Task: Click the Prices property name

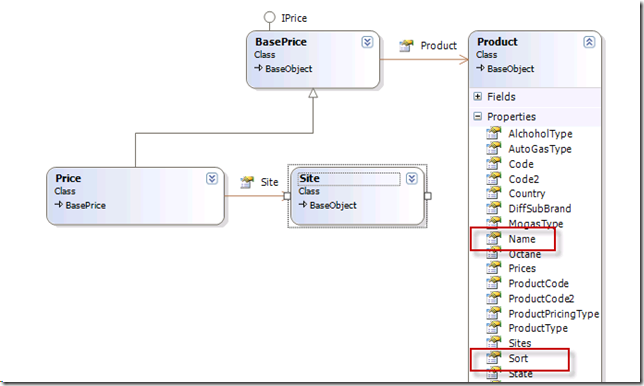Action: 522,269
